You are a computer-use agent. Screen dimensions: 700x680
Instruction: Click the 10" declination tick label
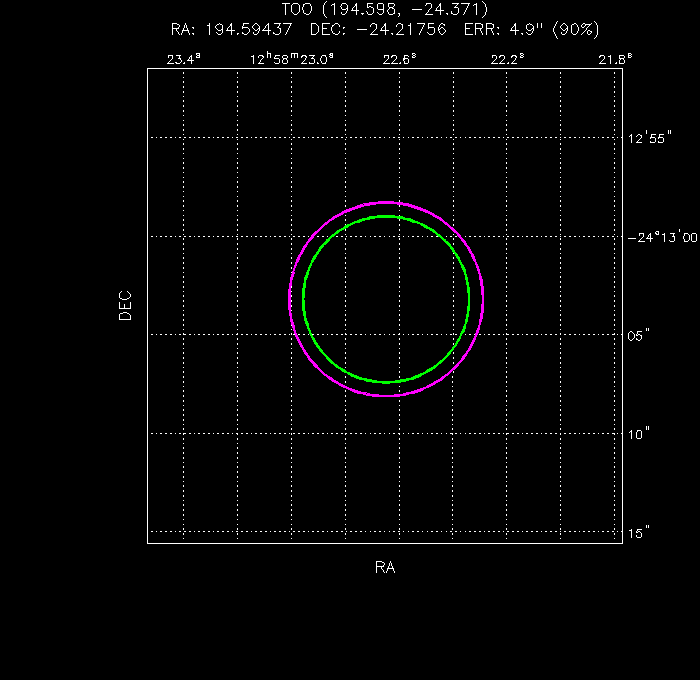point(640,434)
